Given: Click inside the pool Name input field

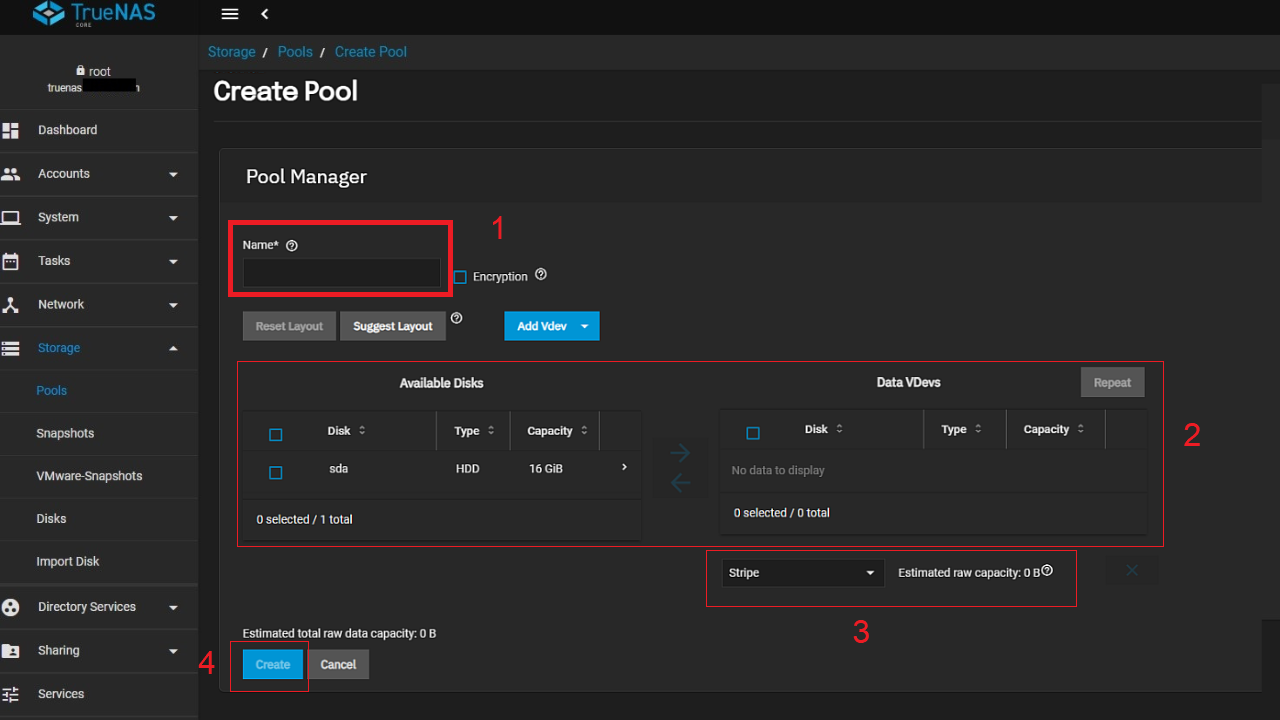Looking at the screenshot, I should (340, 272).
